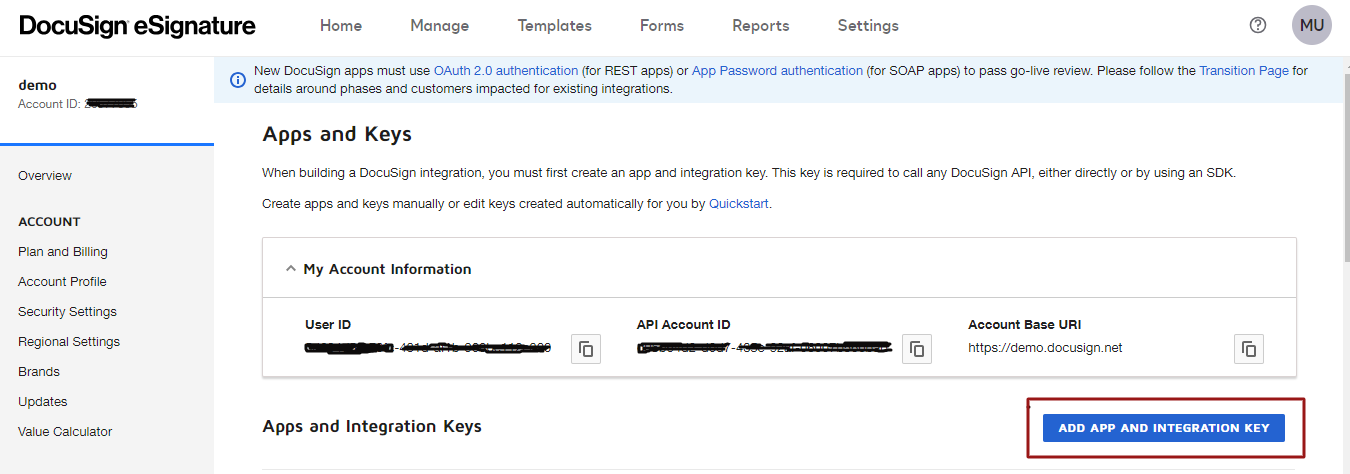
Task: Copy the API Account ID
Action: (x=917, y=349)
